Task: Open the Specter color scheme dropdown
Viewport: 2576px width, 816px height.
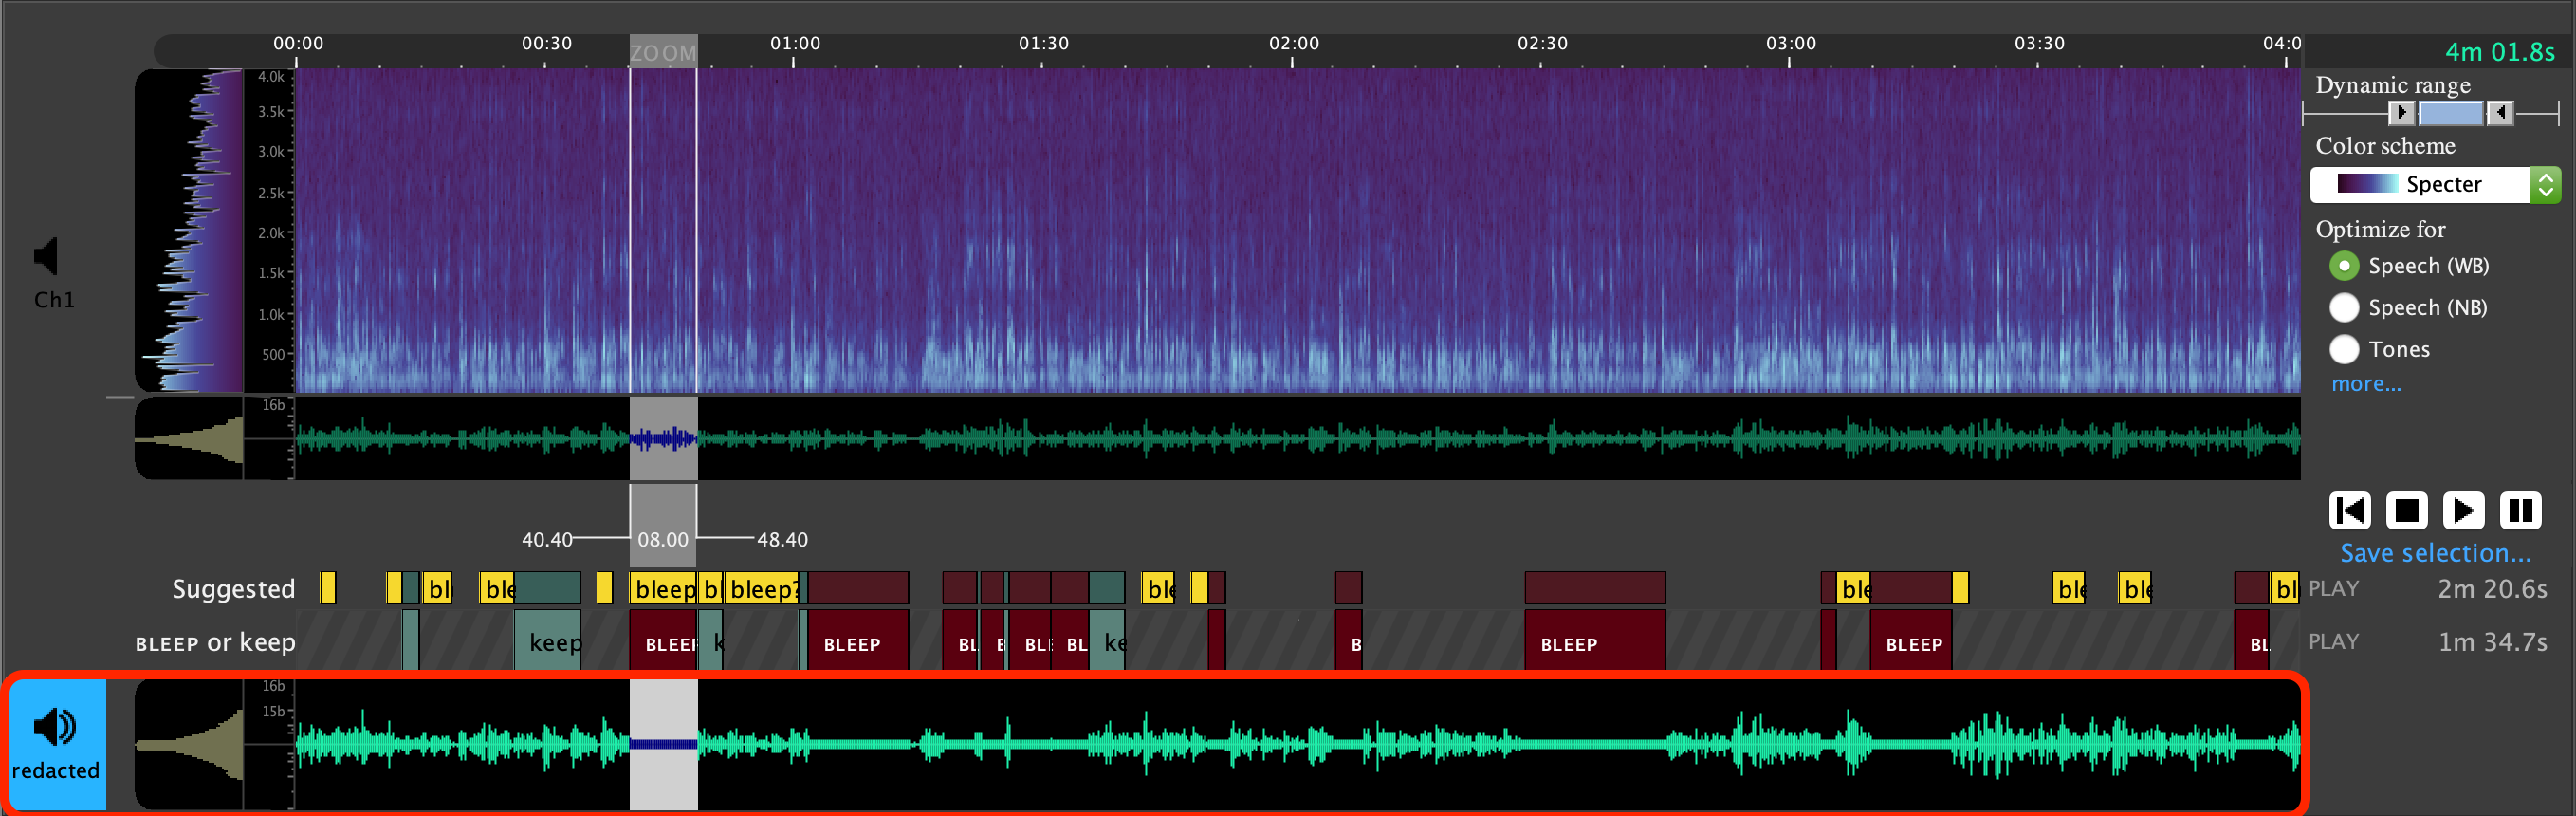Action: [2421, 185]
